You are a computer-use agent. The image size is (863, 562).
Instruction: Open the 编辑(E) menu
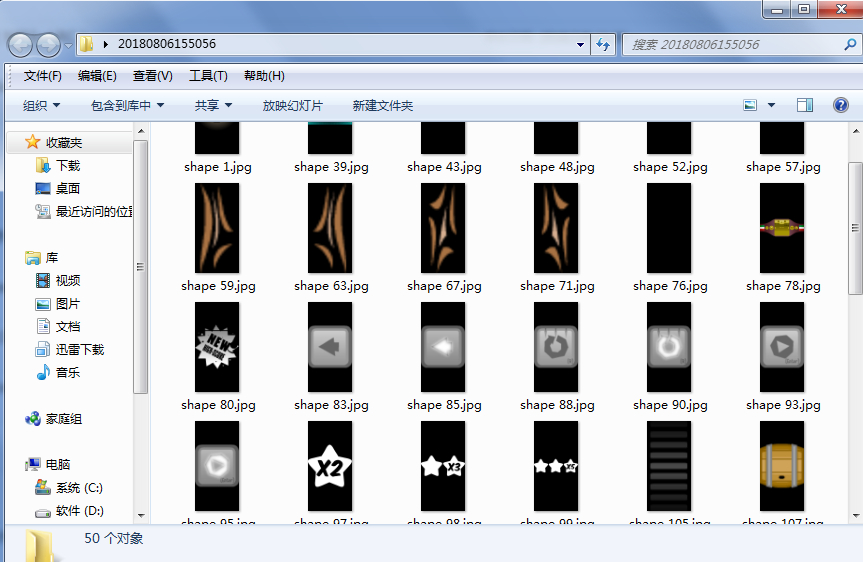click(97, 76)
